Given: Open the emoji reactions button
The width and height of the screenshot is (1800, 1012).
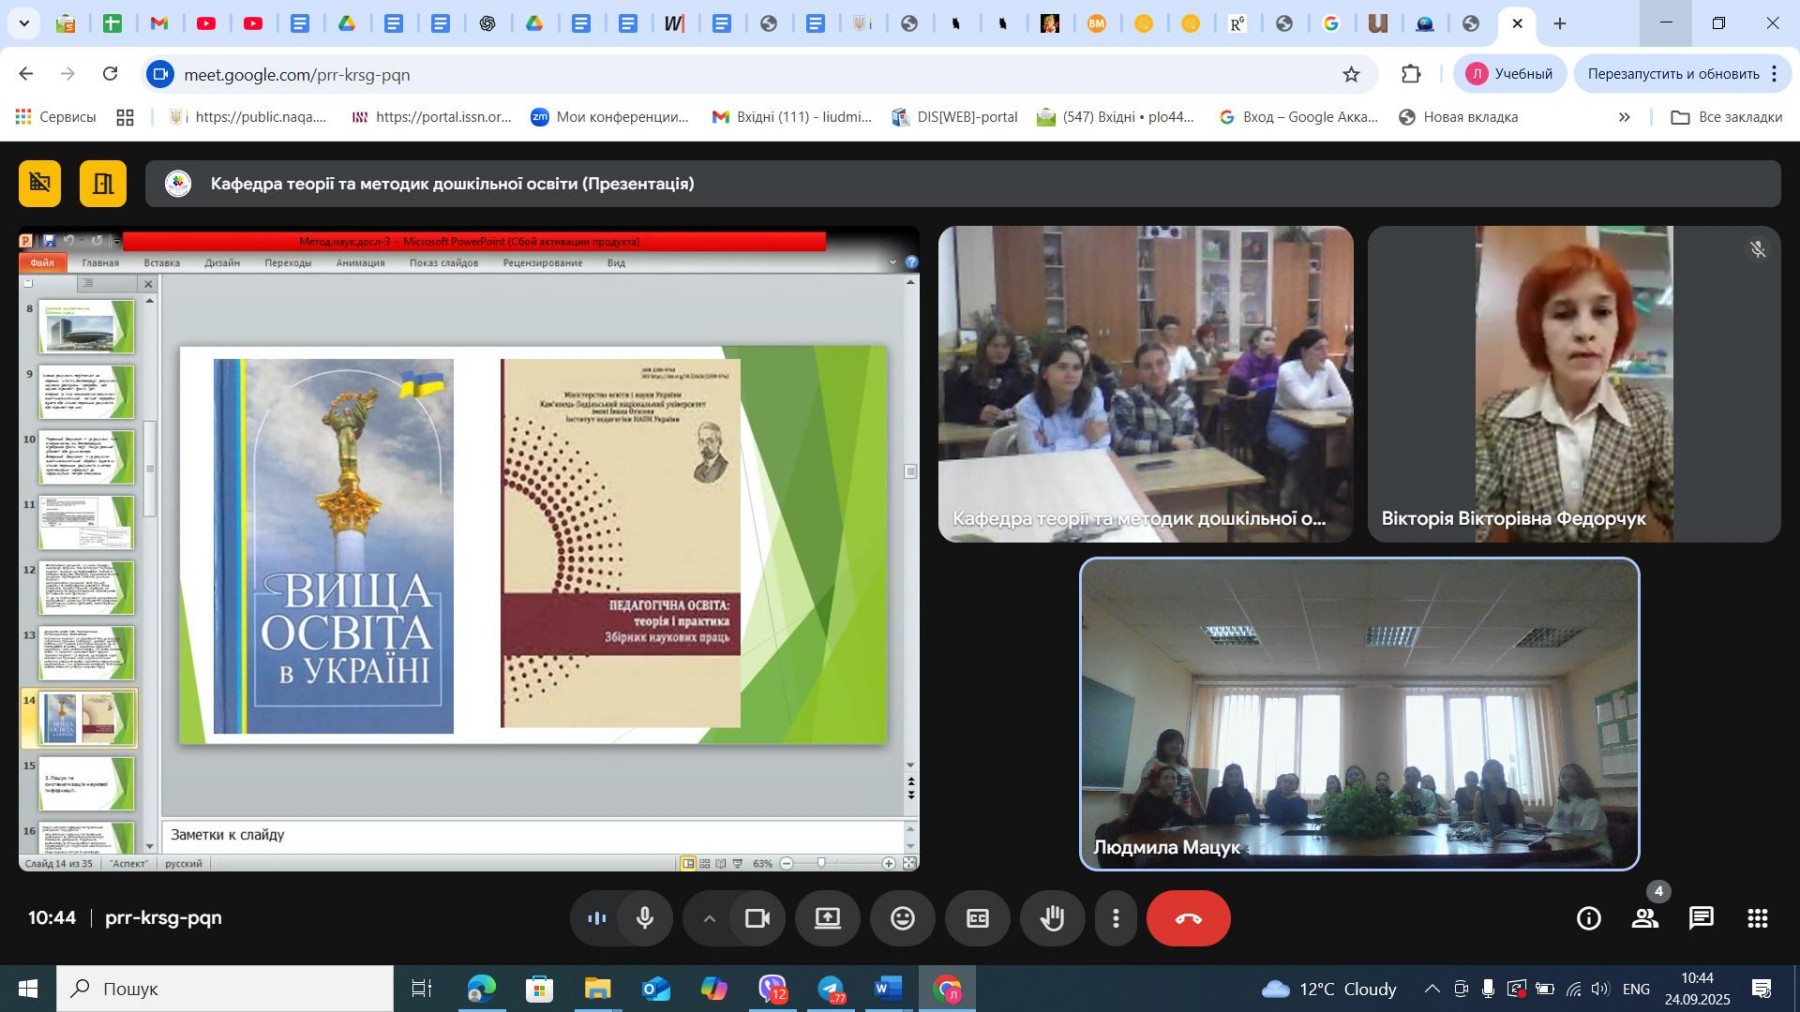Looking at the screenshot, I should (x=902, y=918).
